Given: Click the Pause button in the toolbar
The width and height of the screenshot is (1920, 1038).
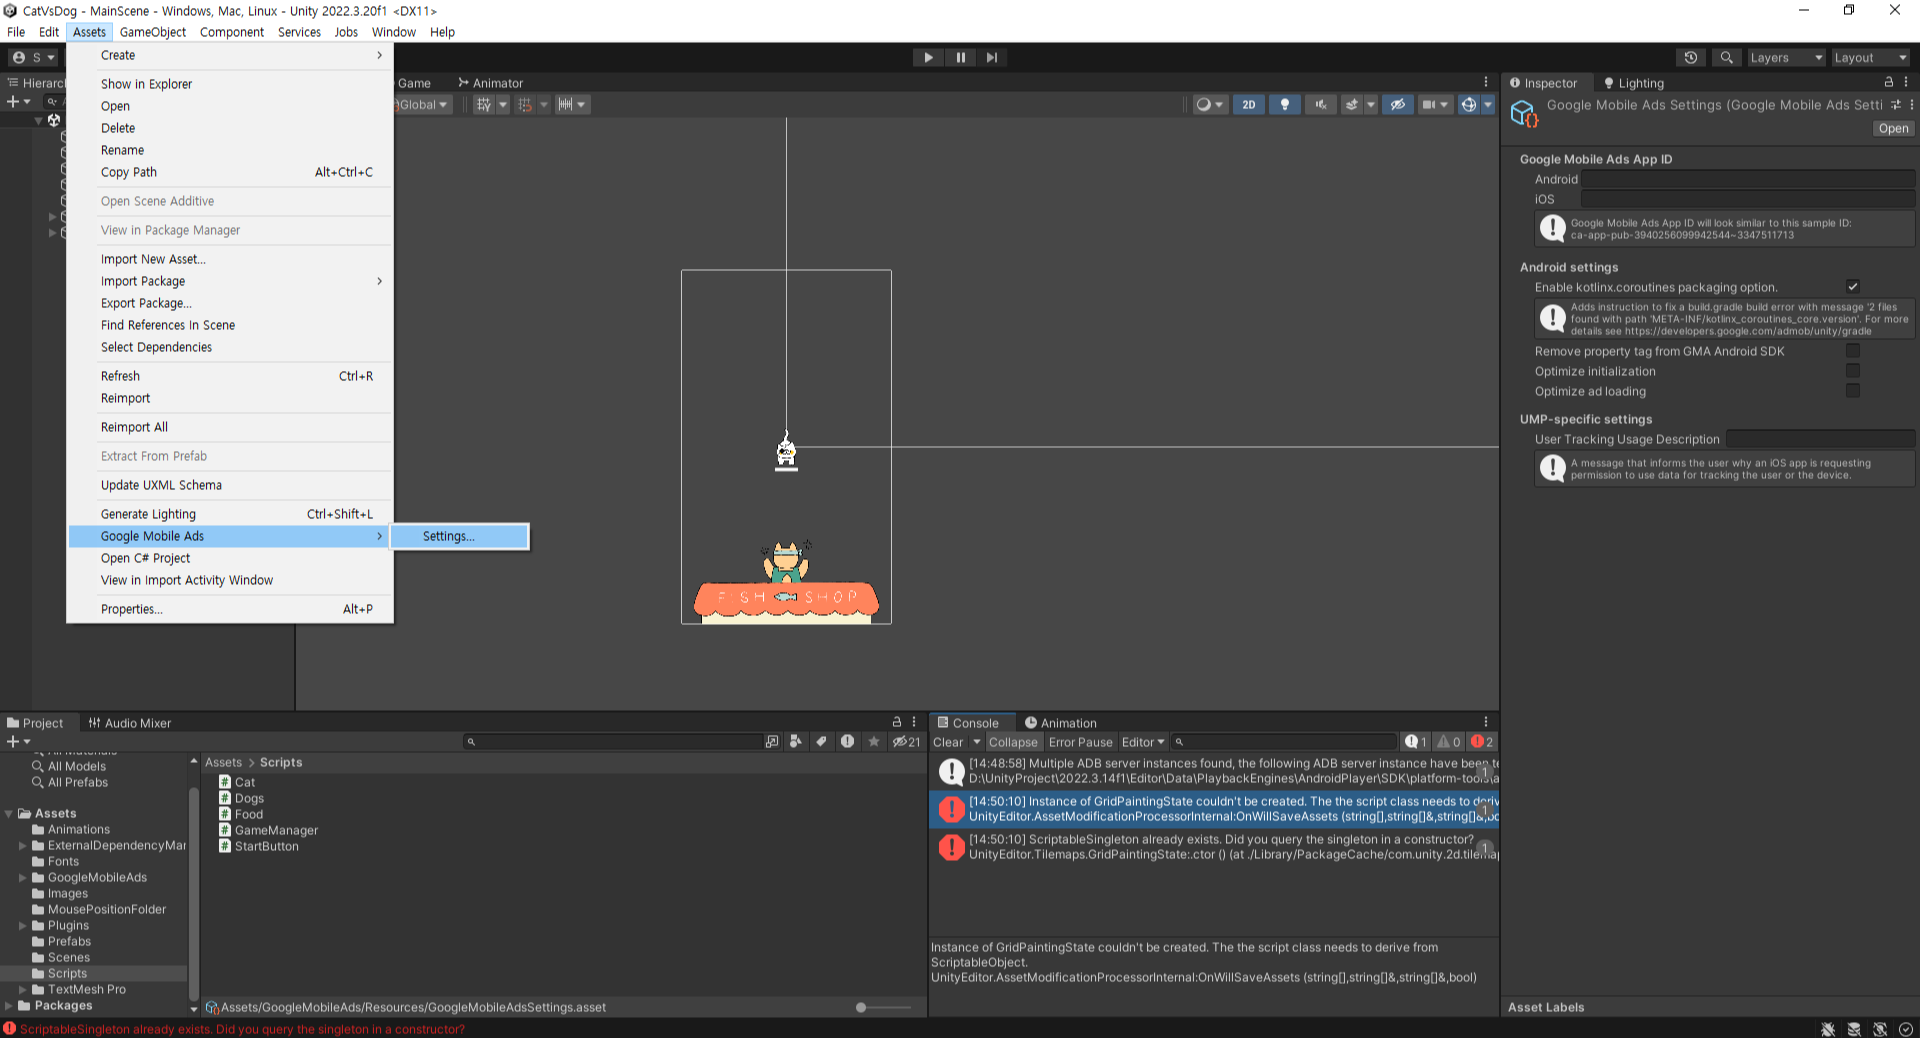Looking at the screenshot, I should 960,57.
